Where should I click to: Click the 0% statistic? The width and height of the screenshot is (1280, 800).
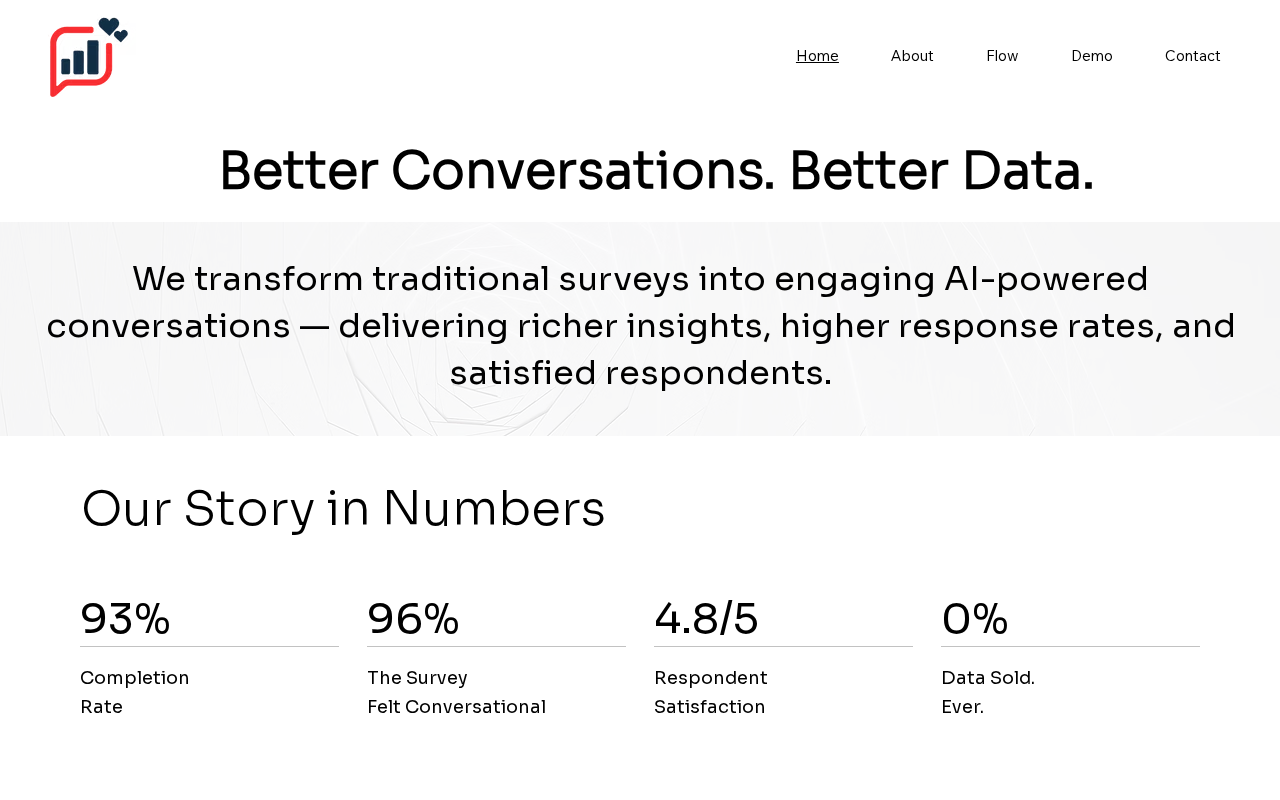click(x=974, y=618)
